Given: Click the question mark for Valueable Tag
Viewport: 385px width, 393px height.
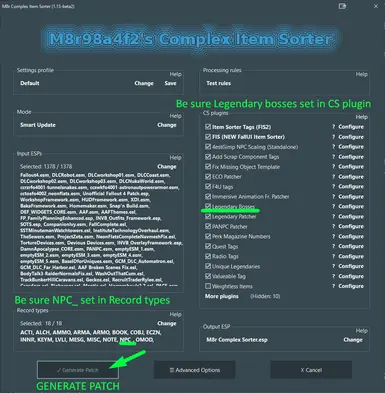Looking at the screenshot, I should [x=333, y=276].
